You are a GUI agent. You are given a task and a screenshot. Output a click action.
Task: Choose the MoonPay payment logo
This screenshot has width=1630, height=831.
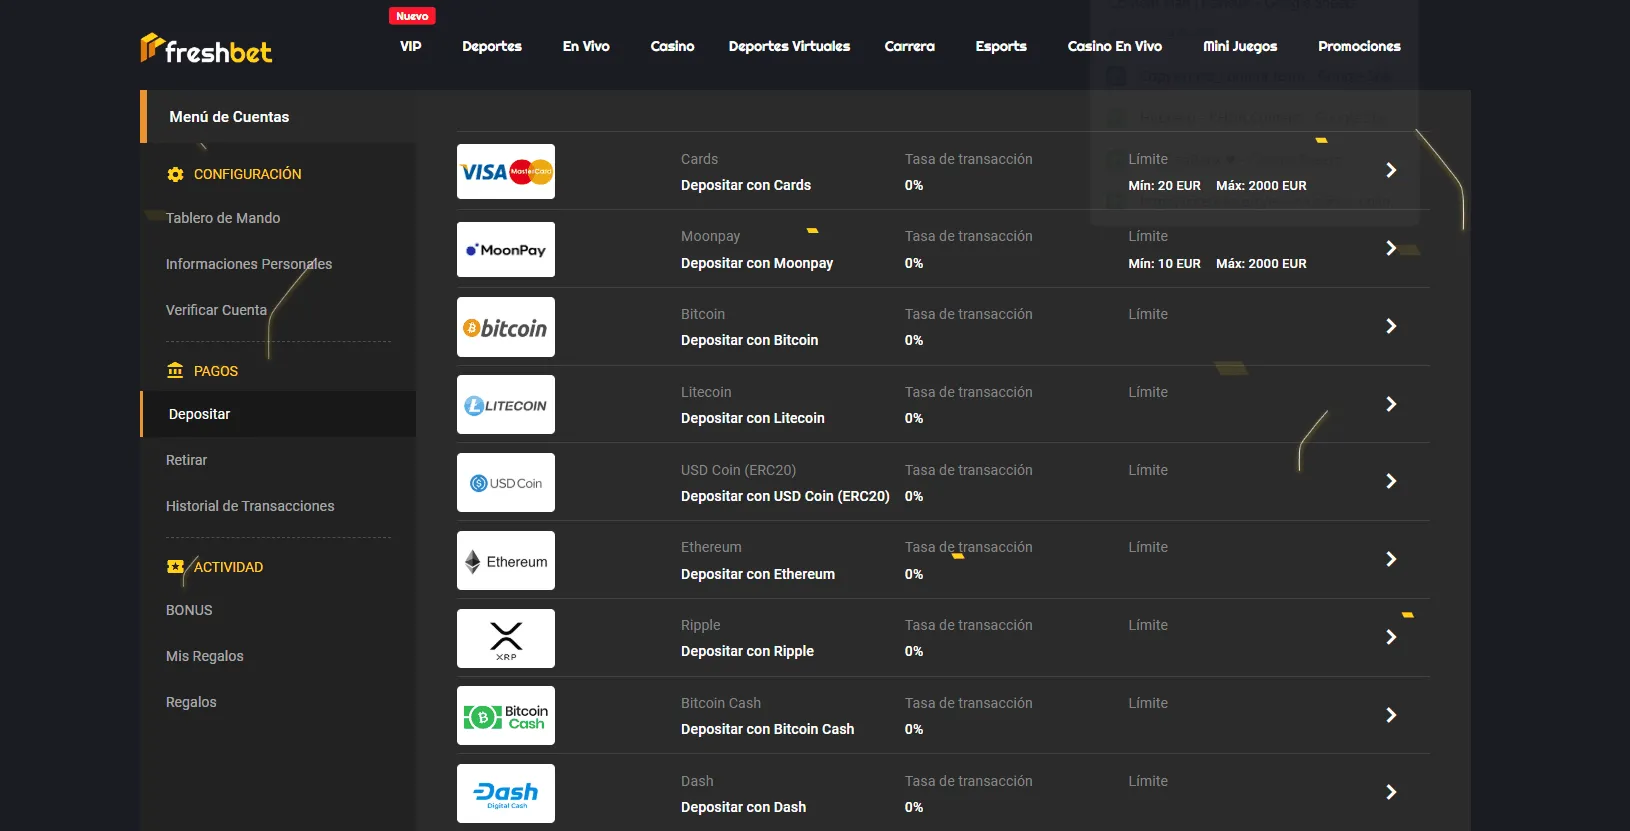click(x=506, y=250)
